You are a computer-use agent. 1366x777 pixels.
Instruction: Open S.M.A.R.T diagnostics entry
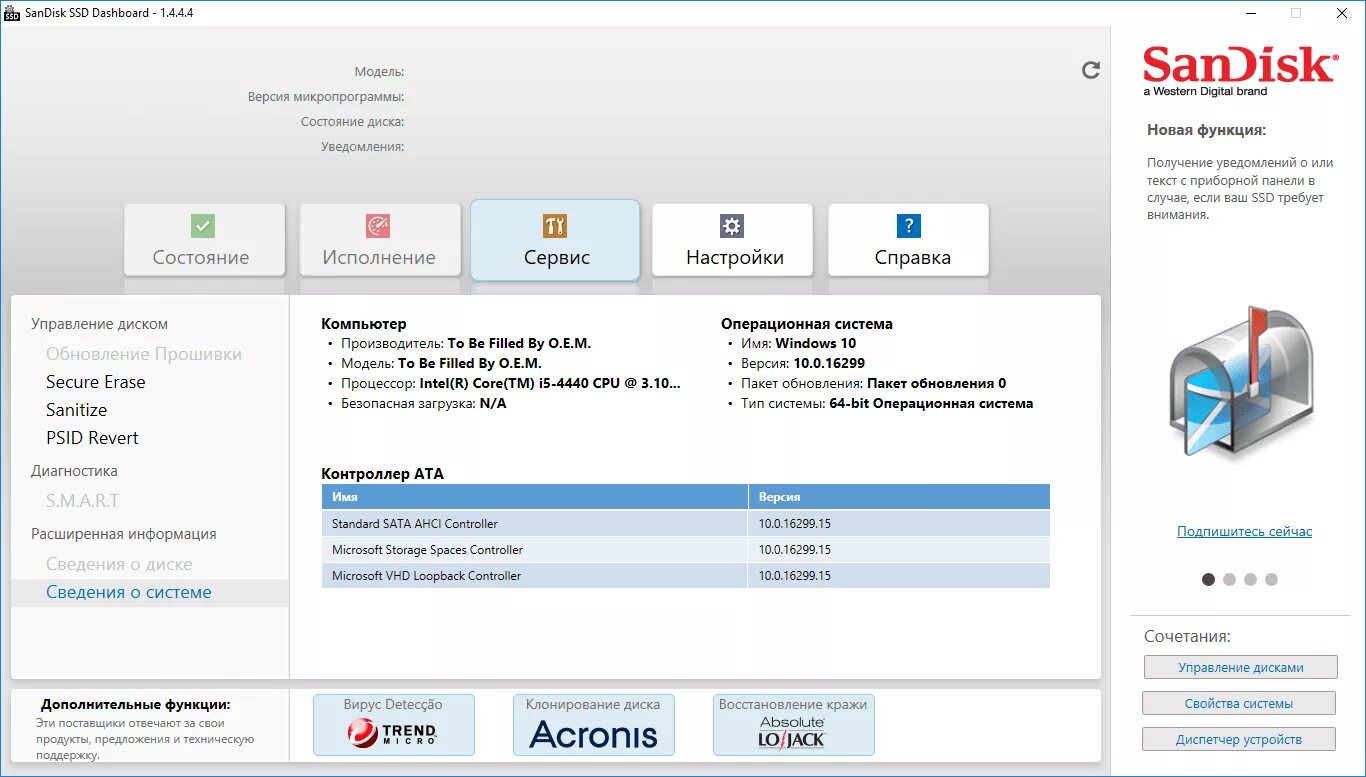[x=82, y=500]
